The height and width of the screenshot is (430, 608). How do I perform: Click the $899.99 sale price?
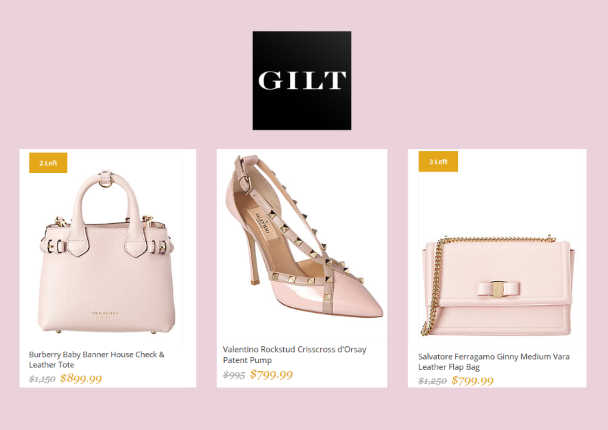coord(81,378)
